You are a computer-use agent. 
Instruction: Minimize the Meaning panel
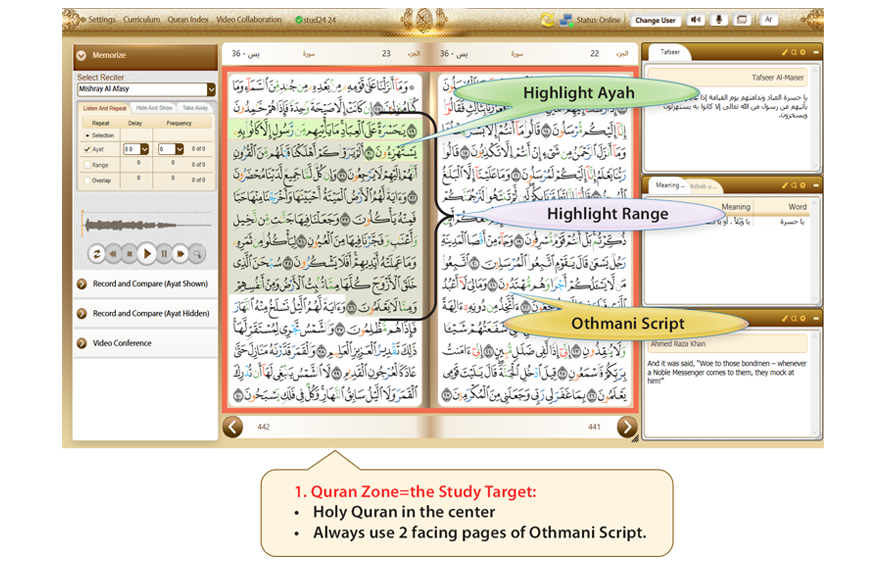tap(816, 185)
